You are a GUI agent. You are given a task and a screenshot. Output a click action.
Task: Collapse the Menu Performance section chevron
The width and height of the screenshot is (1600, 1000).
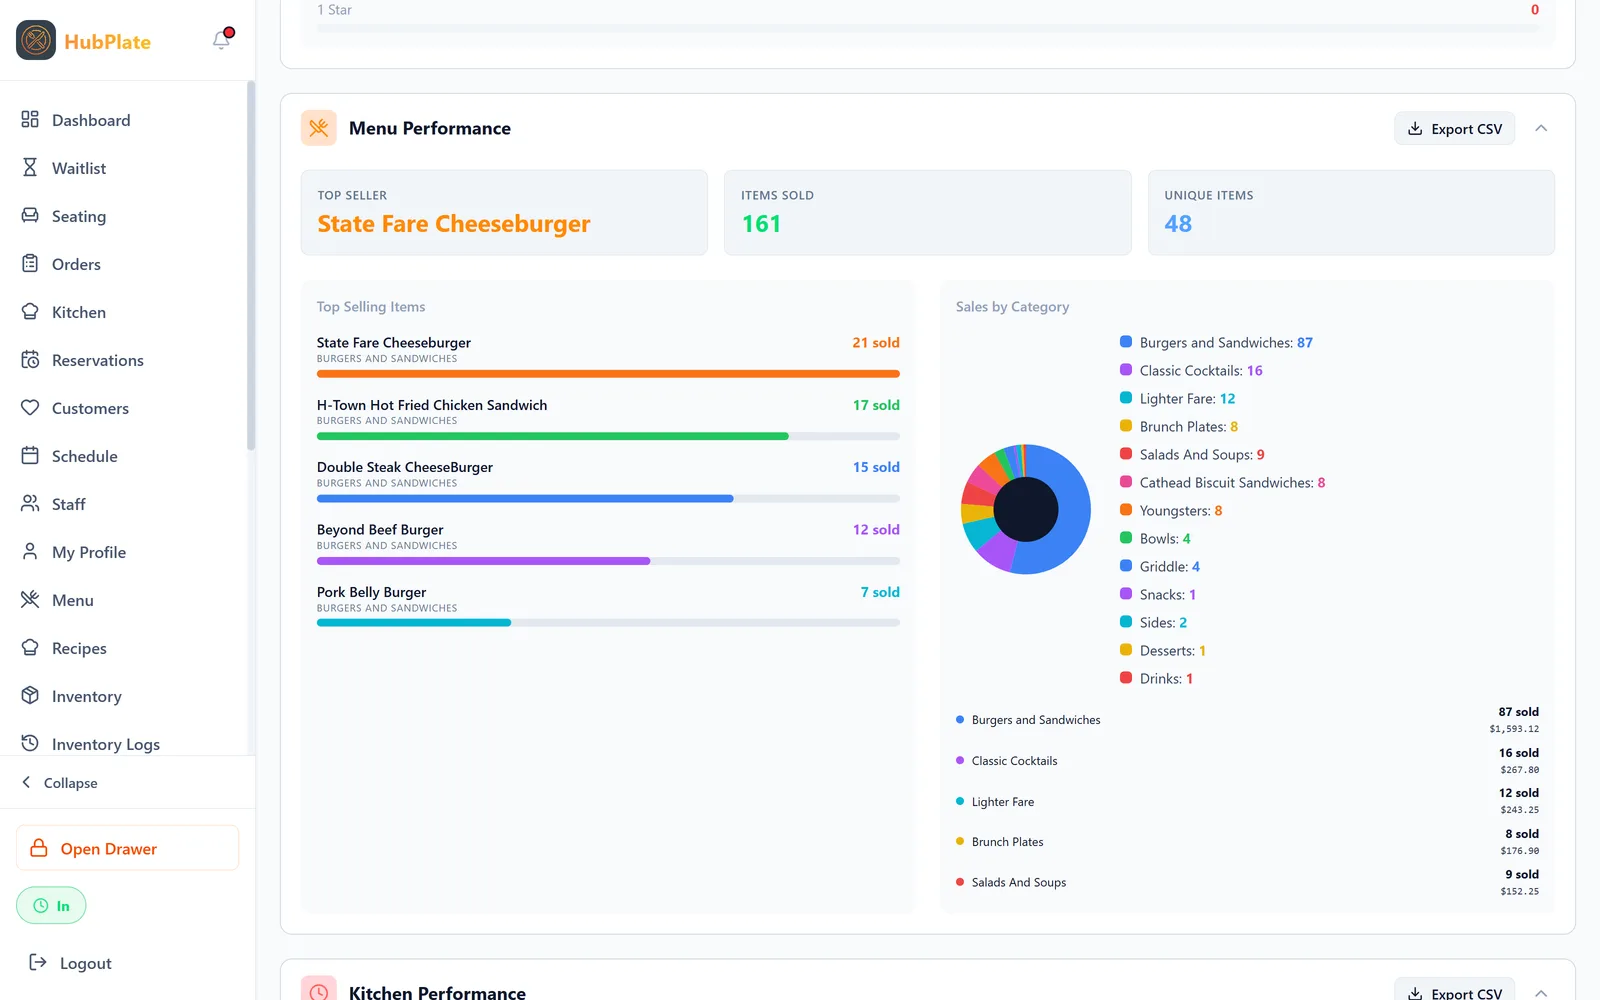pos(1541,128)
